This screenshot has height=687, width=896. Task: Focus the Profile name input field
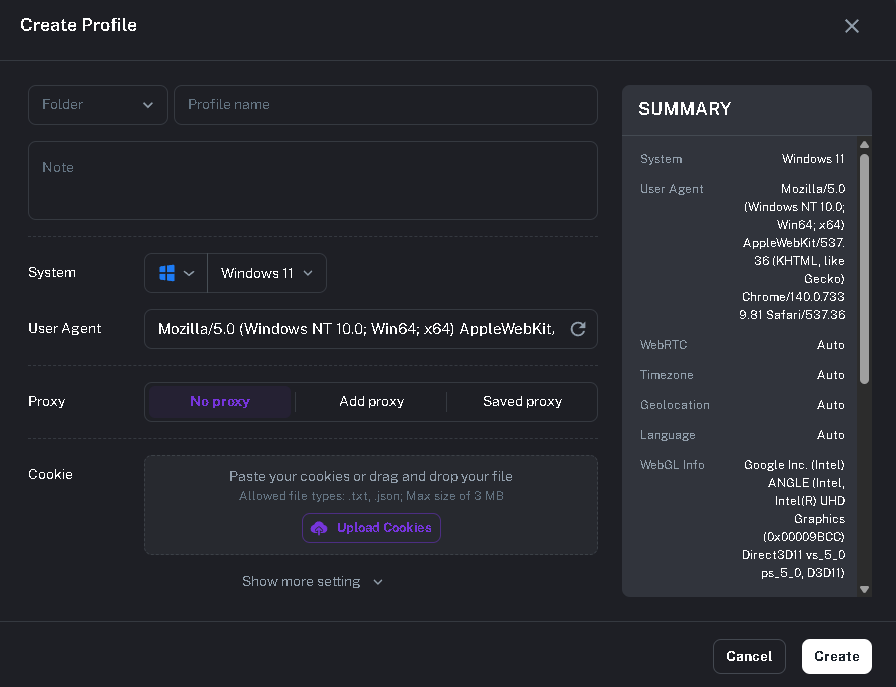point(385,105)
